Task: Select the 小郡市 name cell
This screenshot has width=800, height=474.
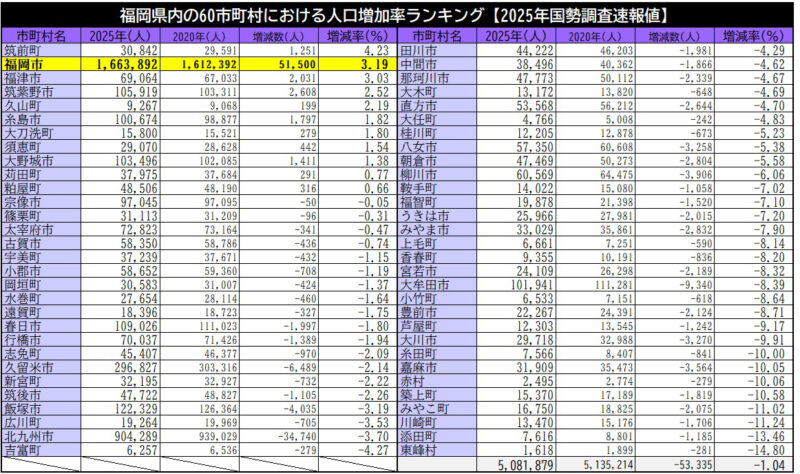Action: (x=41, y=271)
